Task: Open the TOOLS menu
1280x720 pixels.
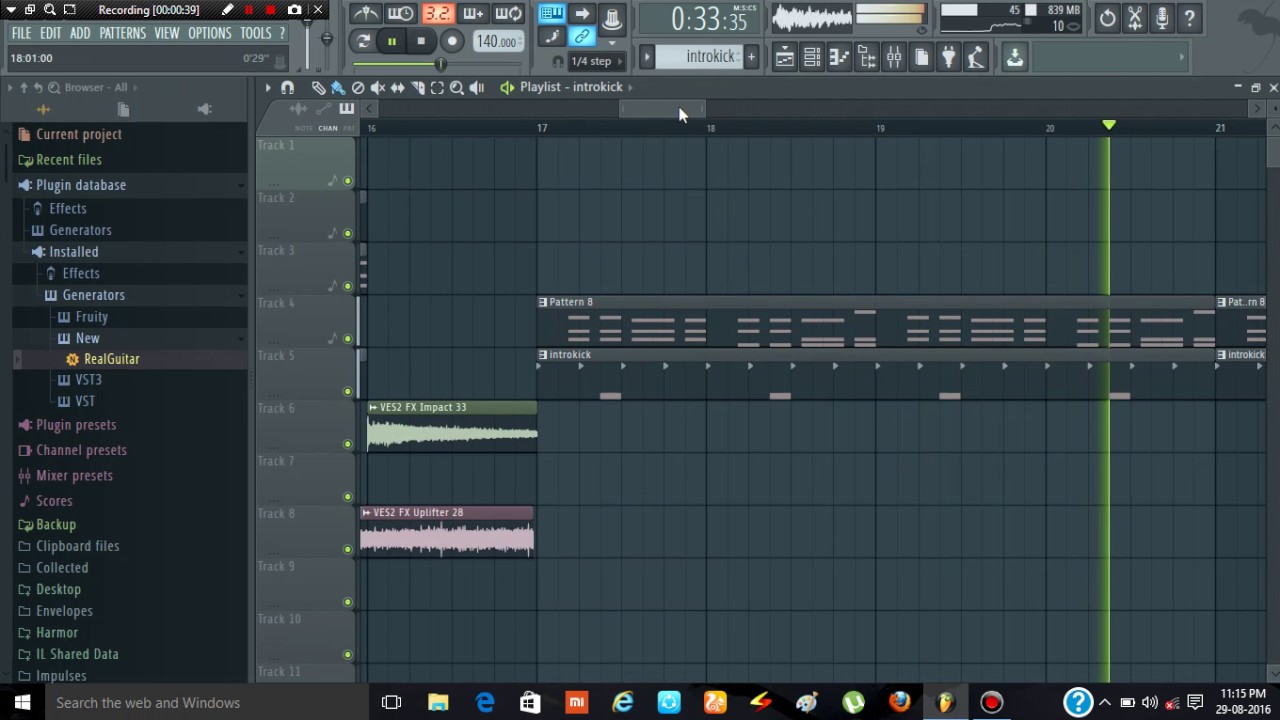Action: (x=256, y=33)
